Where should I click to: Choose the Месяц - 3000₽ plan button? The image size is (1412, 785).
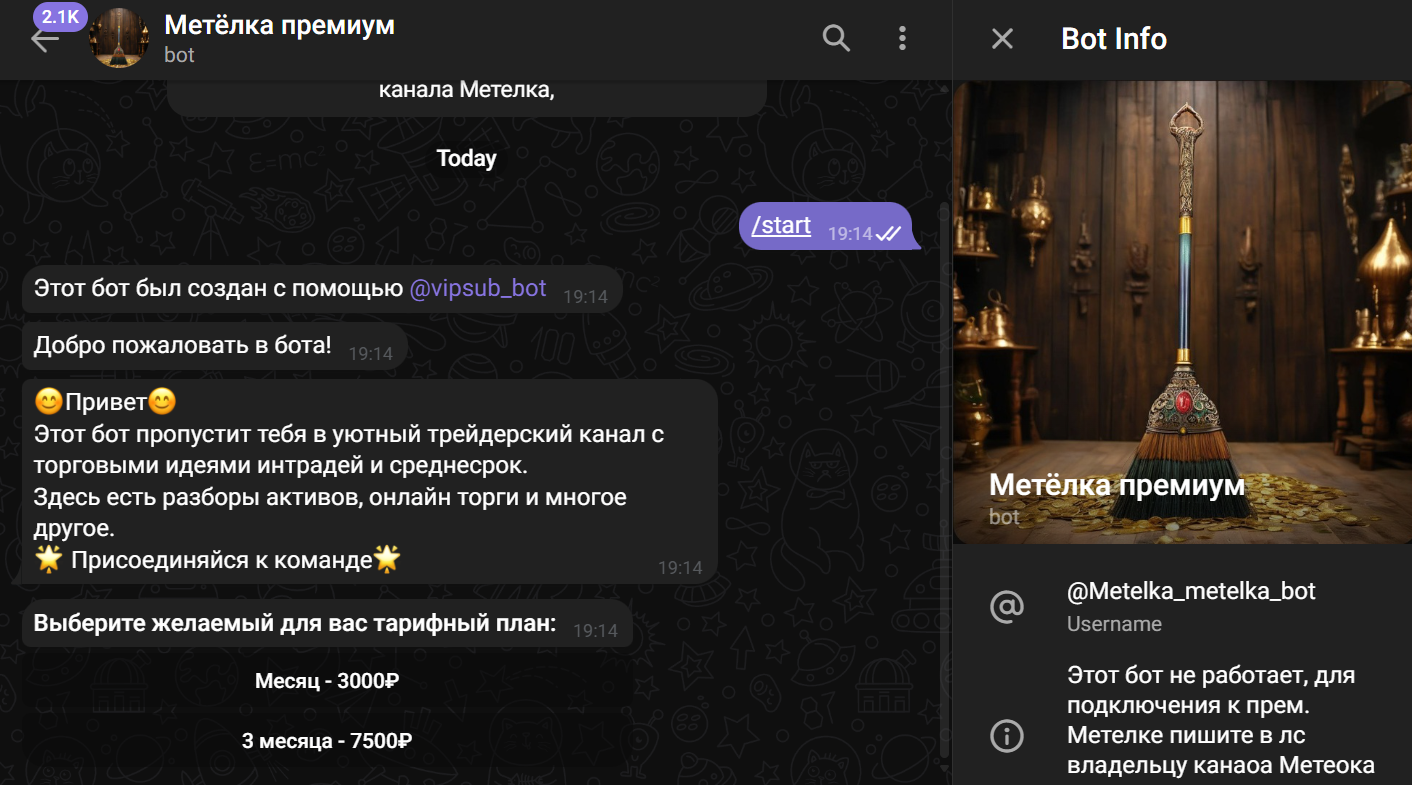[327, 681]
